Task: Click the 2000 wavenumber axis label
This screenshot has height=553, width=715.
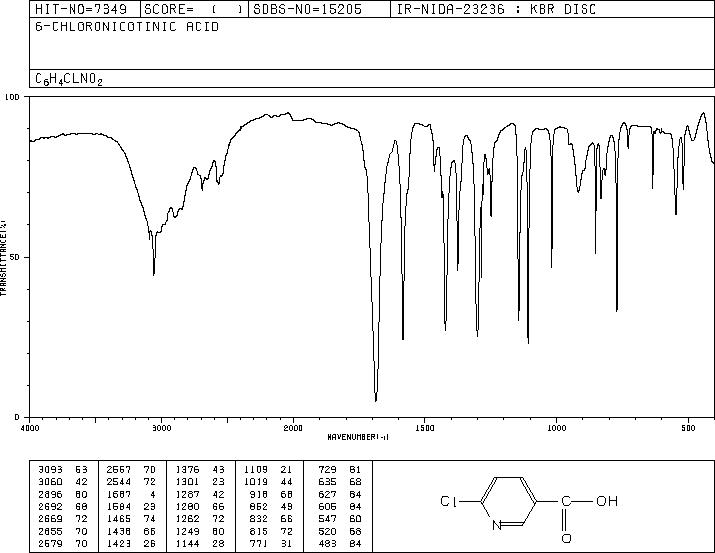Action: [x=293, y=428]
